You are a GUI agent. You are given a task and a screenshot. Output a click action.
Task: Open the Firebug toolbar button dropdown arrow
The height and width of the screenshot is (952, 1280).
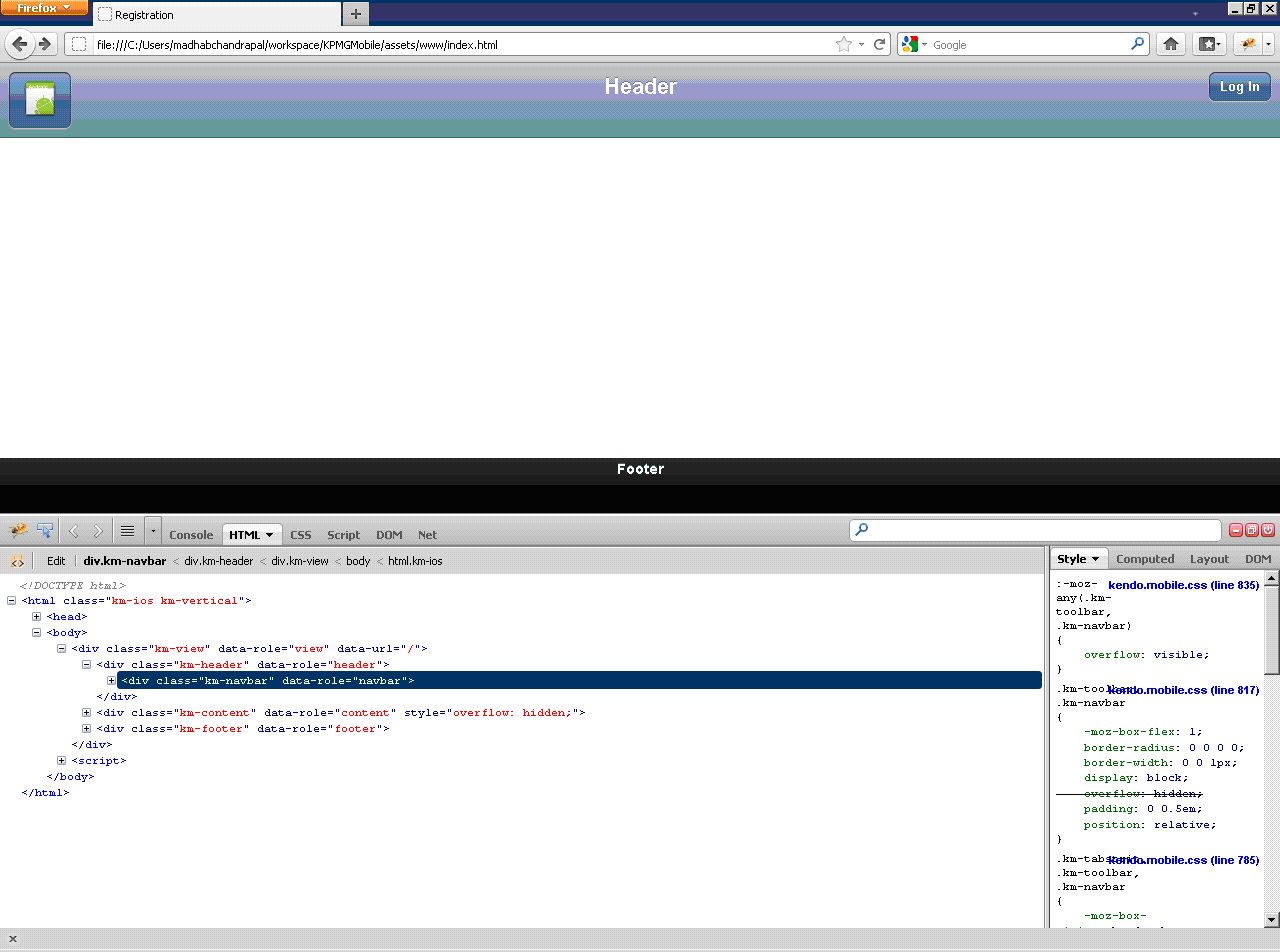[x=1269, y=44]
